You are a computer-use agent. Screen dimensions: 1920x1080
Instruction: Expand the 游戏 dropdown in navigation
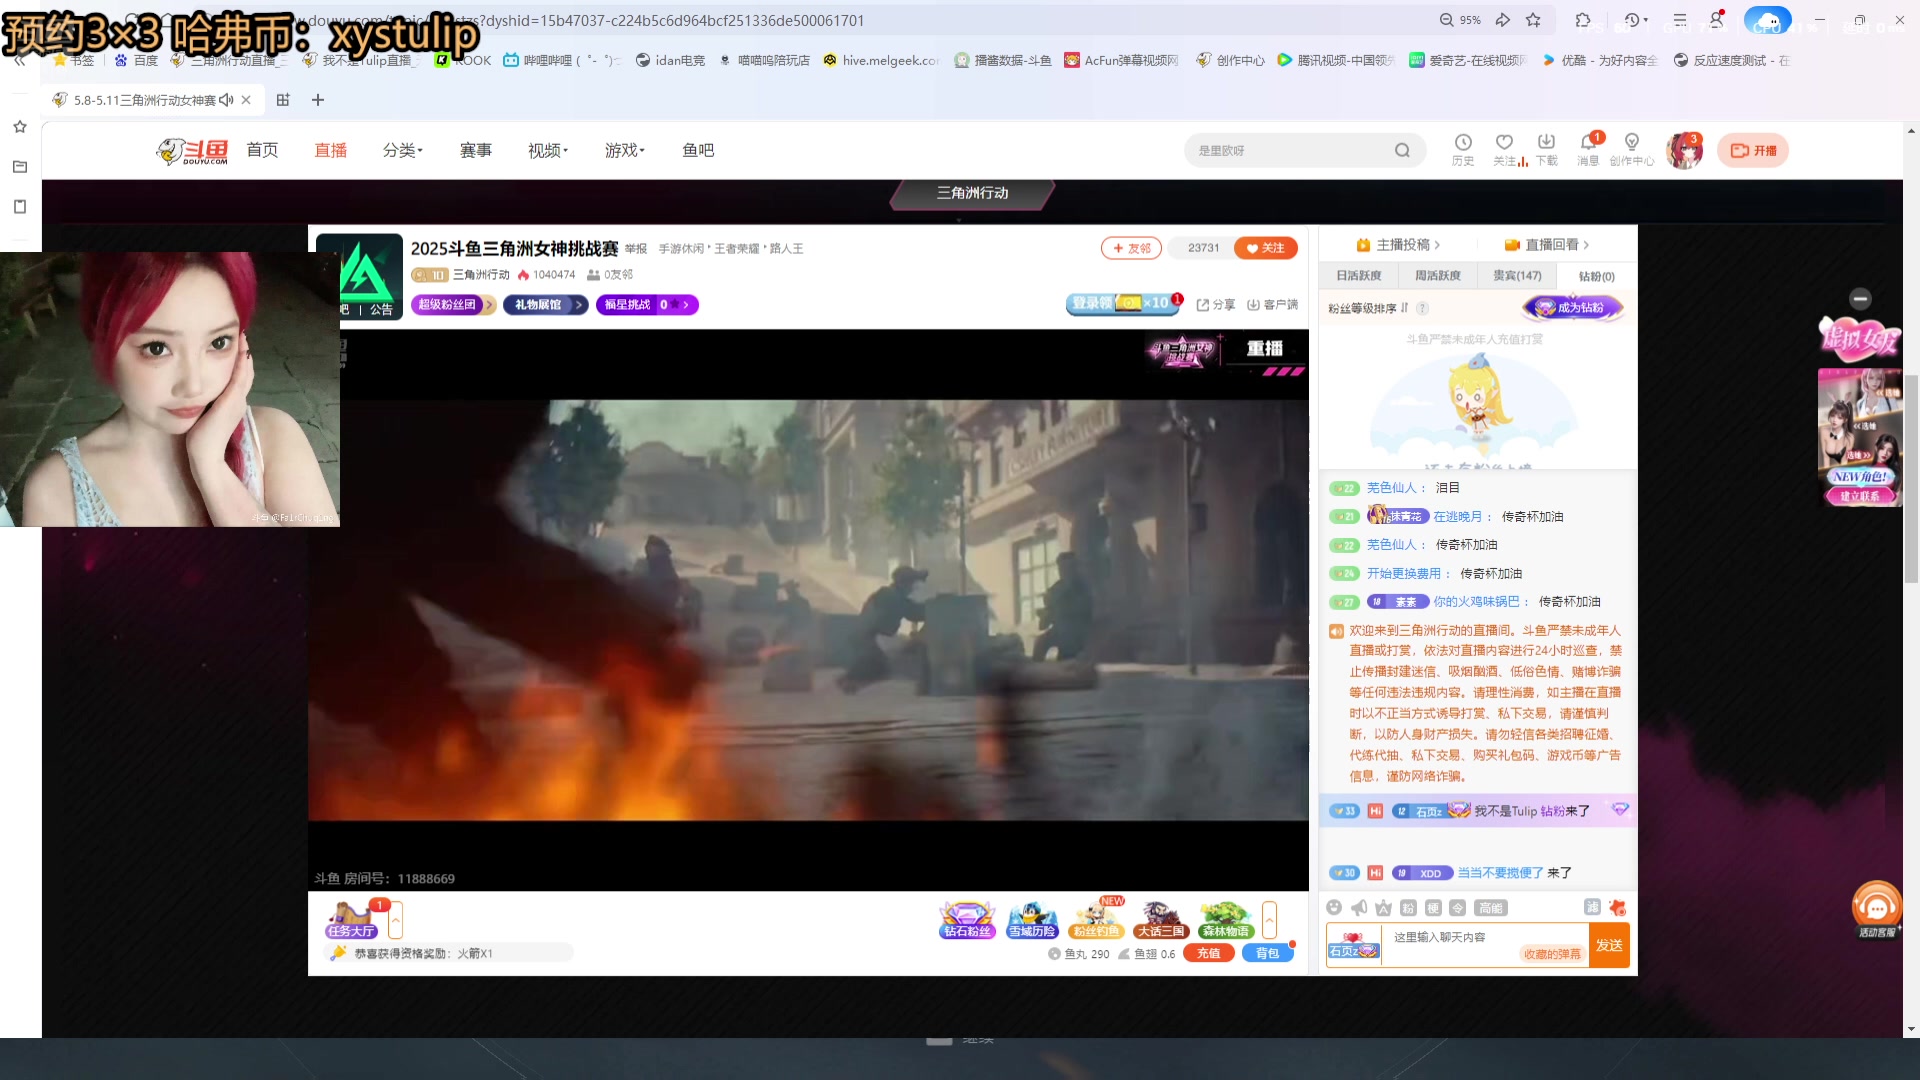click(625, 150)
